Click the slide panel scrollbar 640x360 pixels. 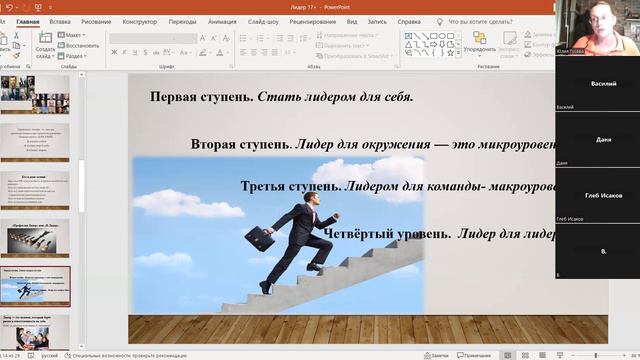(82, 186)
